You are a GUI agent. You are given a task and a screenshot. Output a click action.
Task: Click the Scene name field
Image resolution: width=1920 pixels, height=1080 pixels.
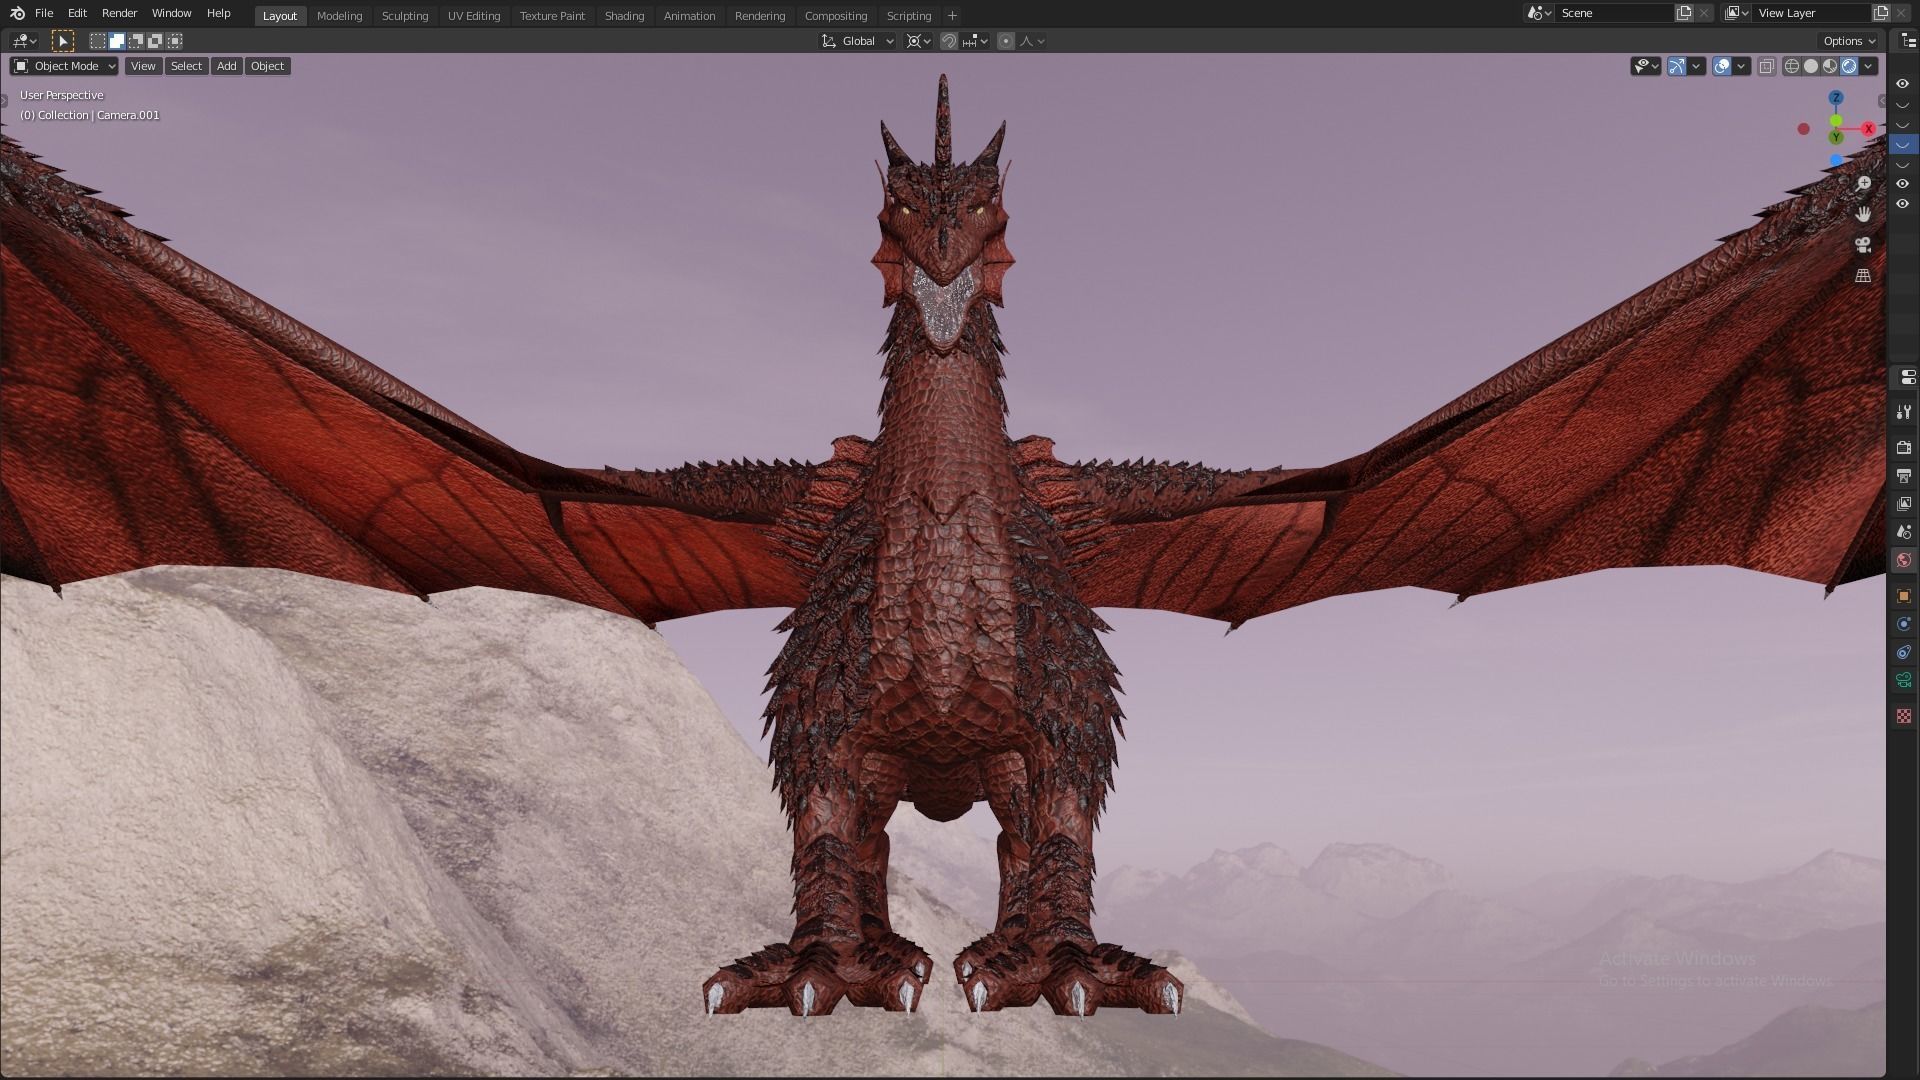1615,13
